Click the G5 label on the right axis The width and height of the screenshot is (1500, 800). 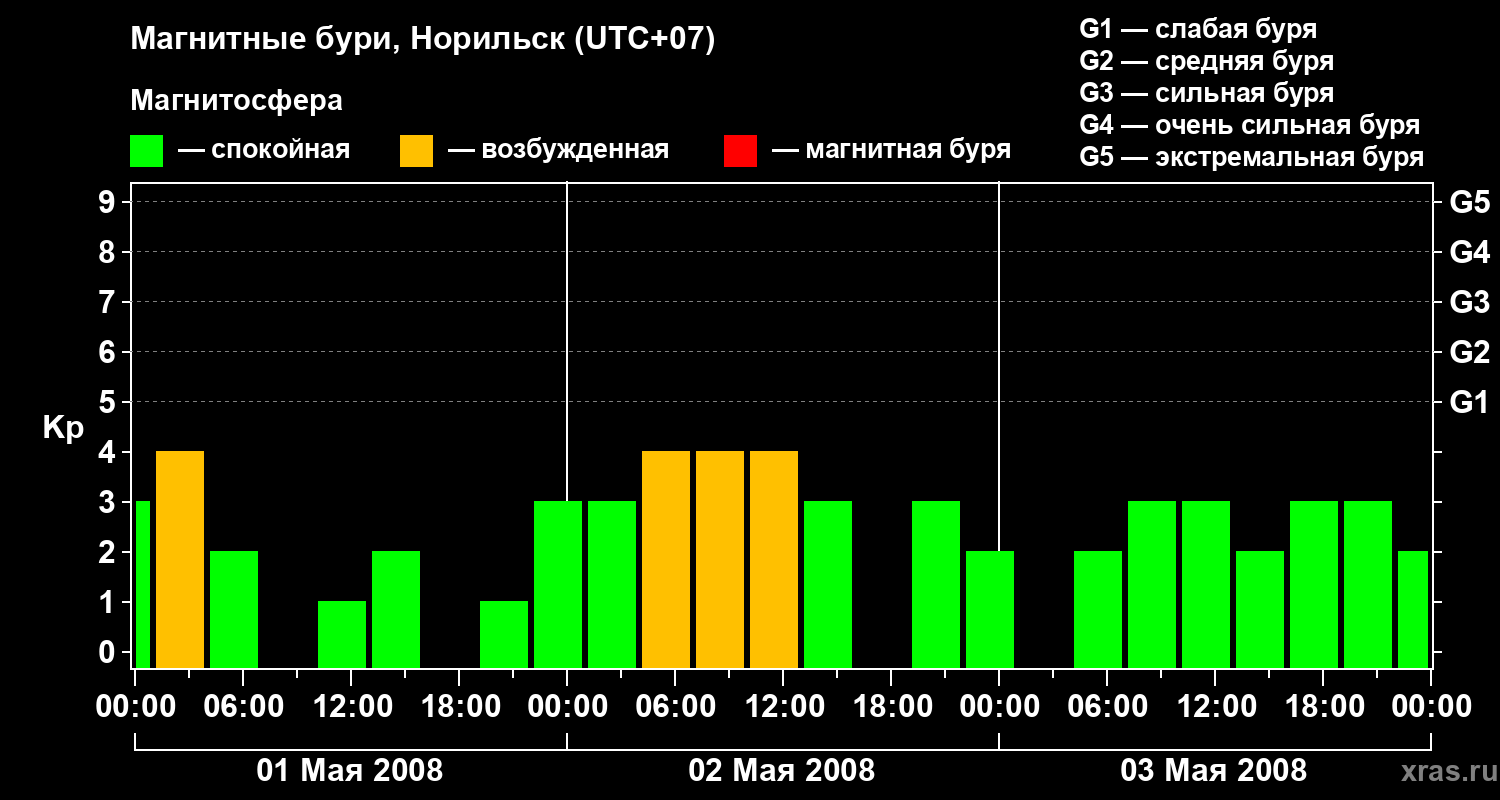(x=1469, y=202)
